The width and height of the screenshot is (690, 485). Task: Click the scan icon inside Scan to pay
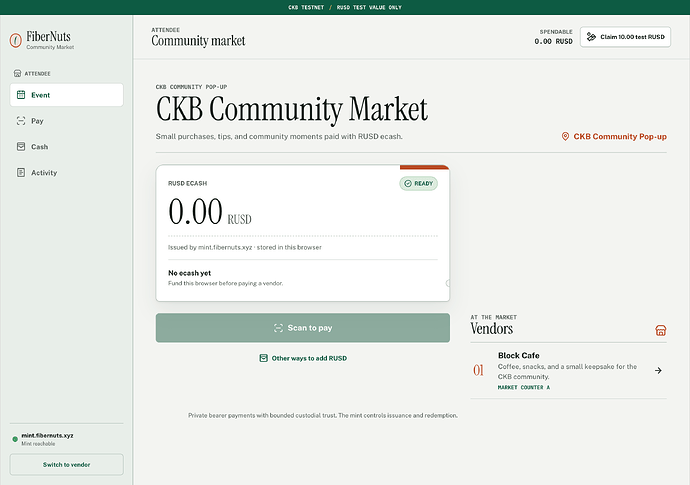(278, 328)
